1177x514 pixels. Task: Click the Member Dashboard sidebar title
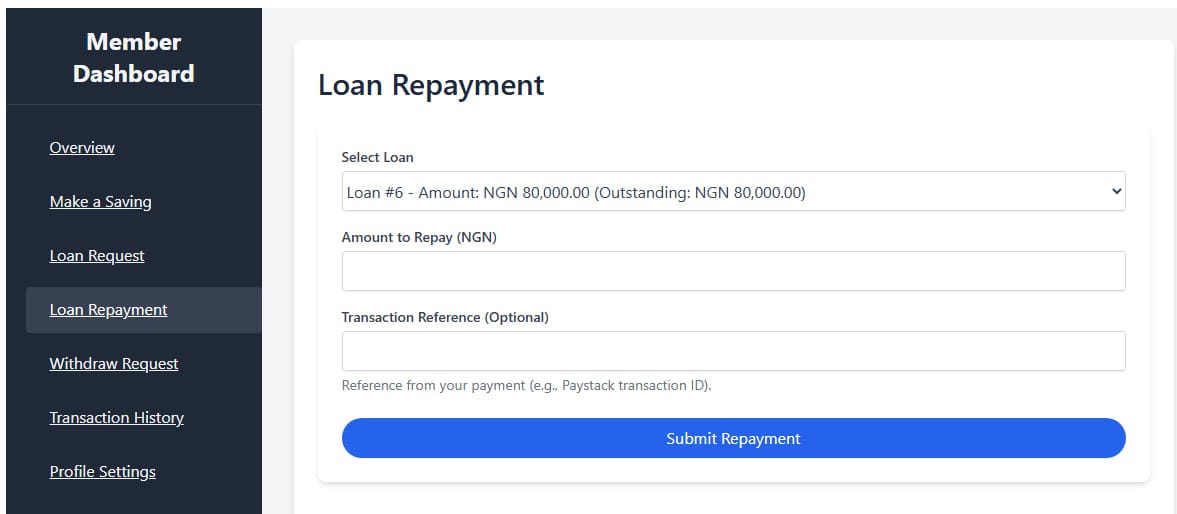tap(133, 58)
